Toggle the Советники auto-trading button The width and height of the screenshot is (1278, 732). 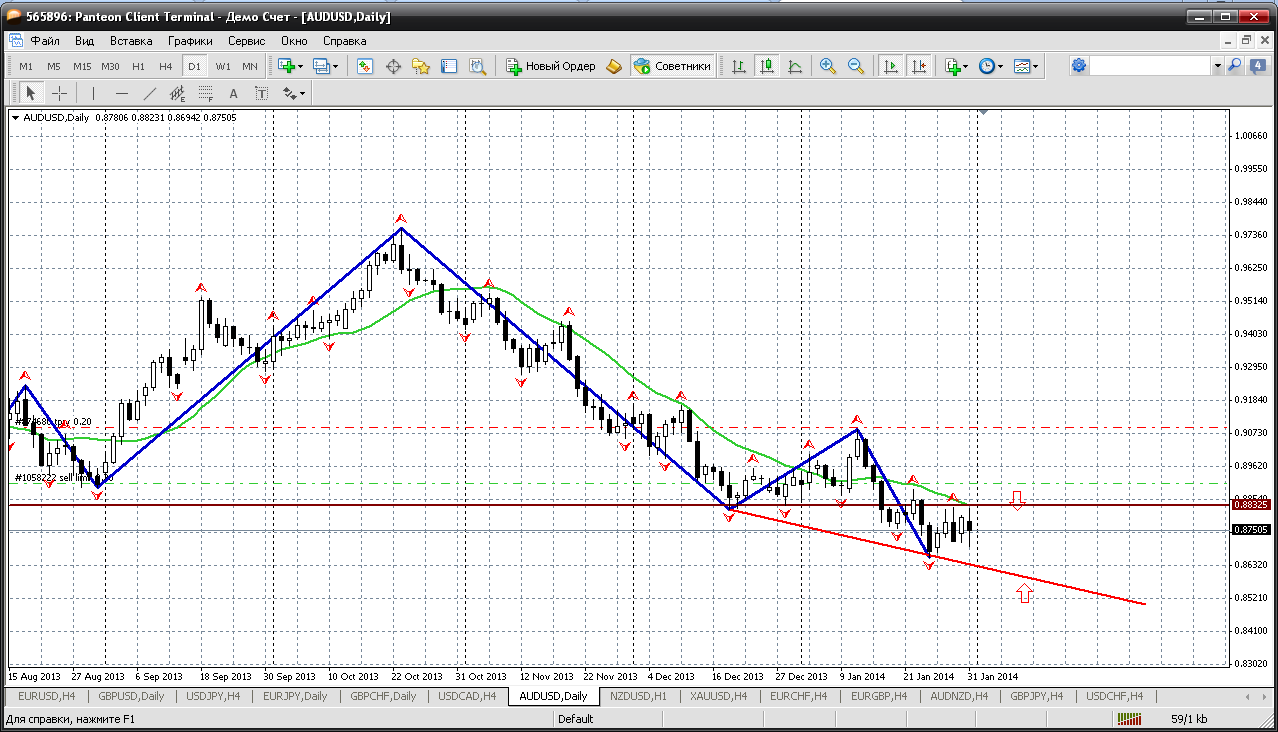[673, 66]
